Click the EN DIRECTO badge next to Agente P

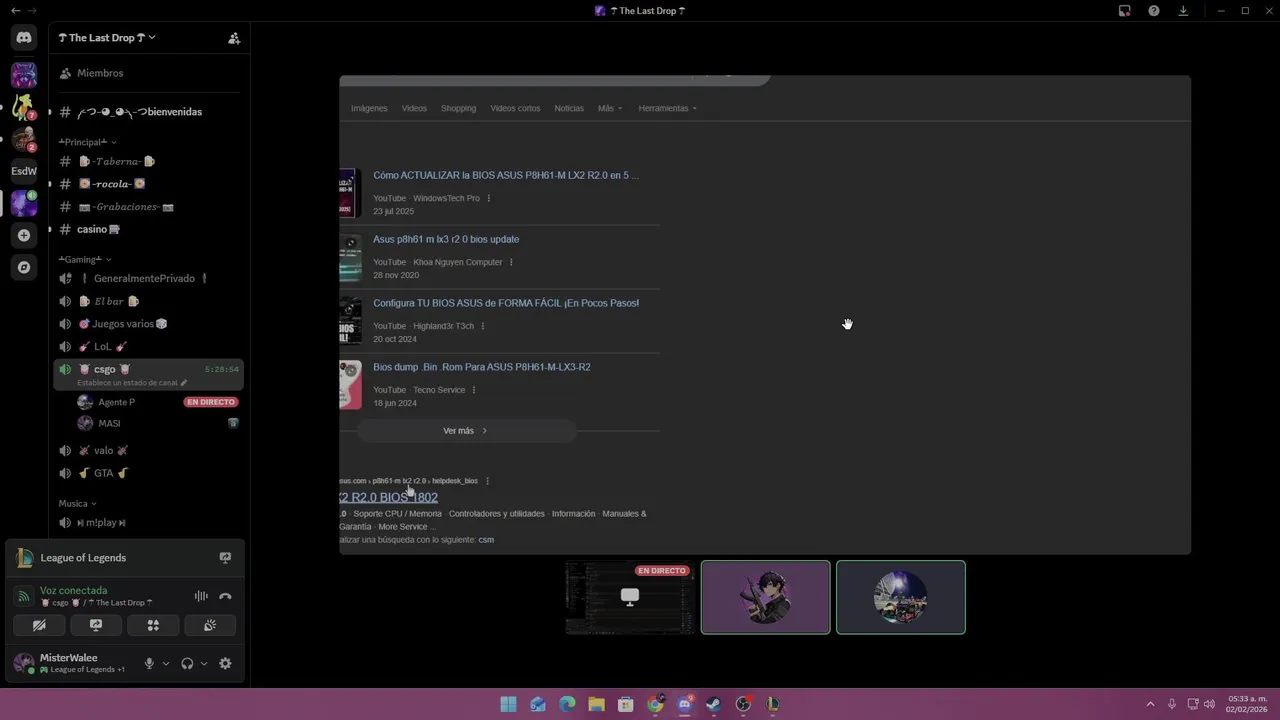(211, 402)
